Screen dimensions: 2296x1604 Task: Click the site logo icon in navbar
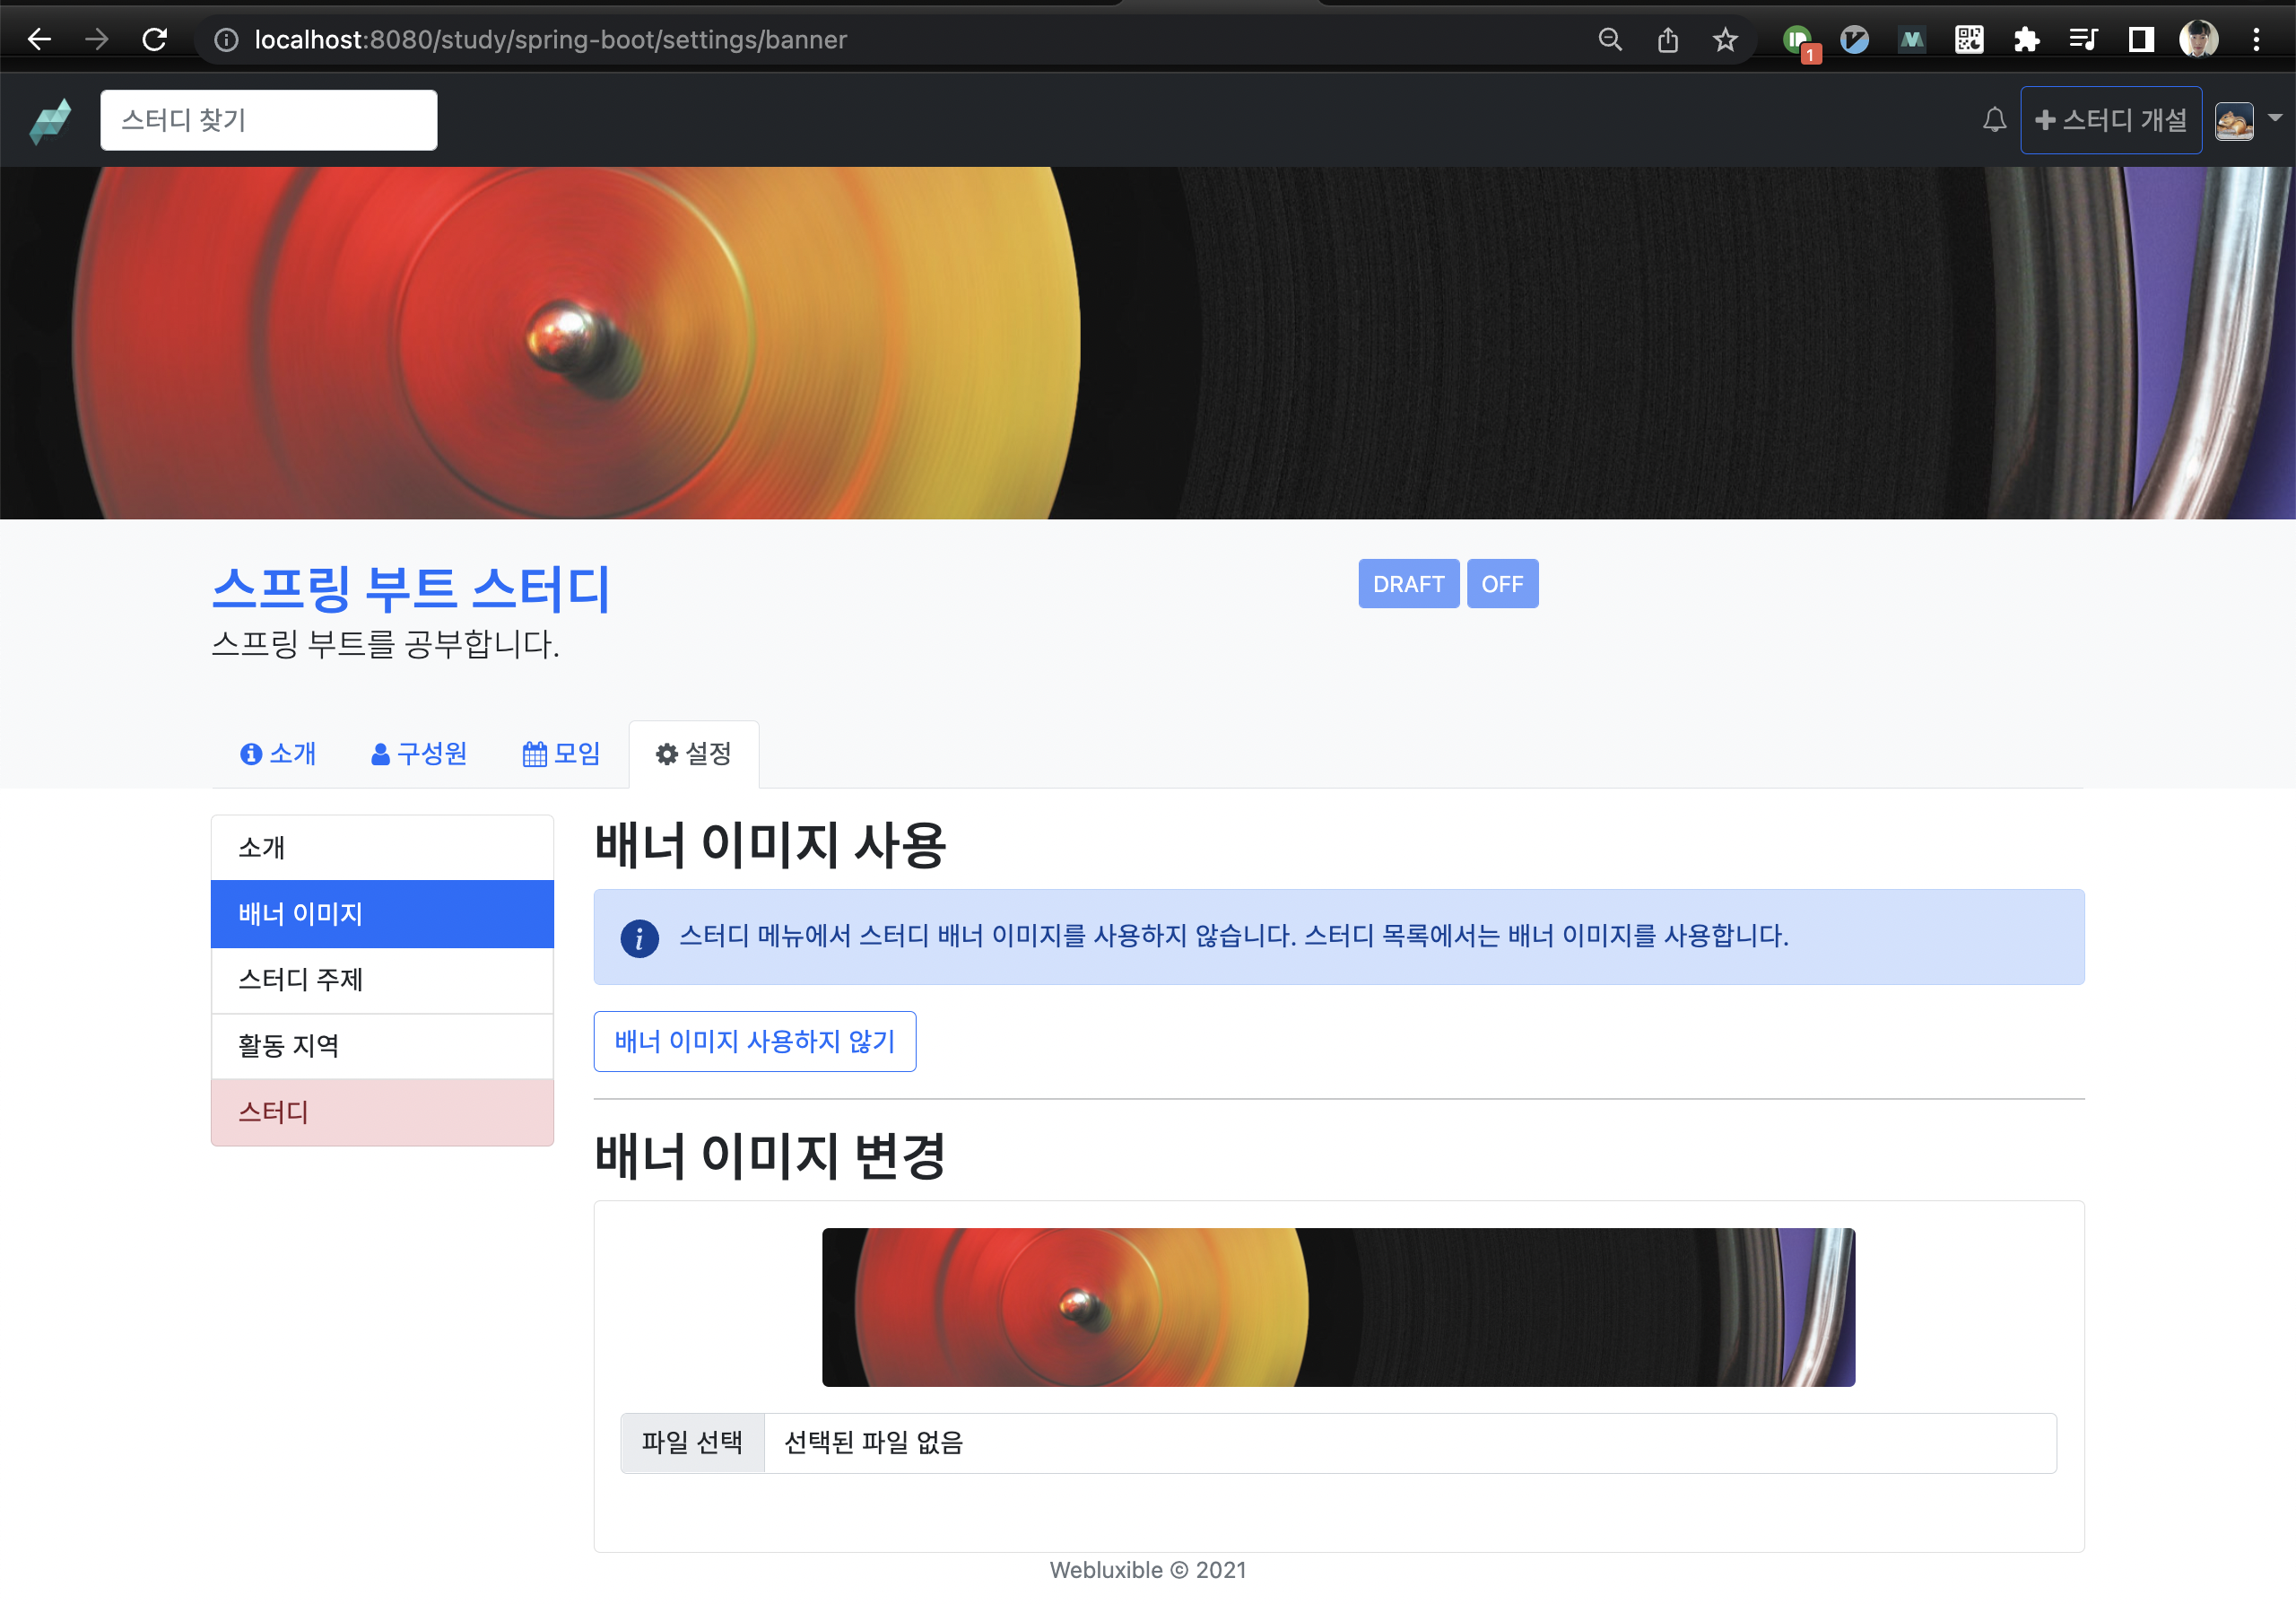point(50,120)
